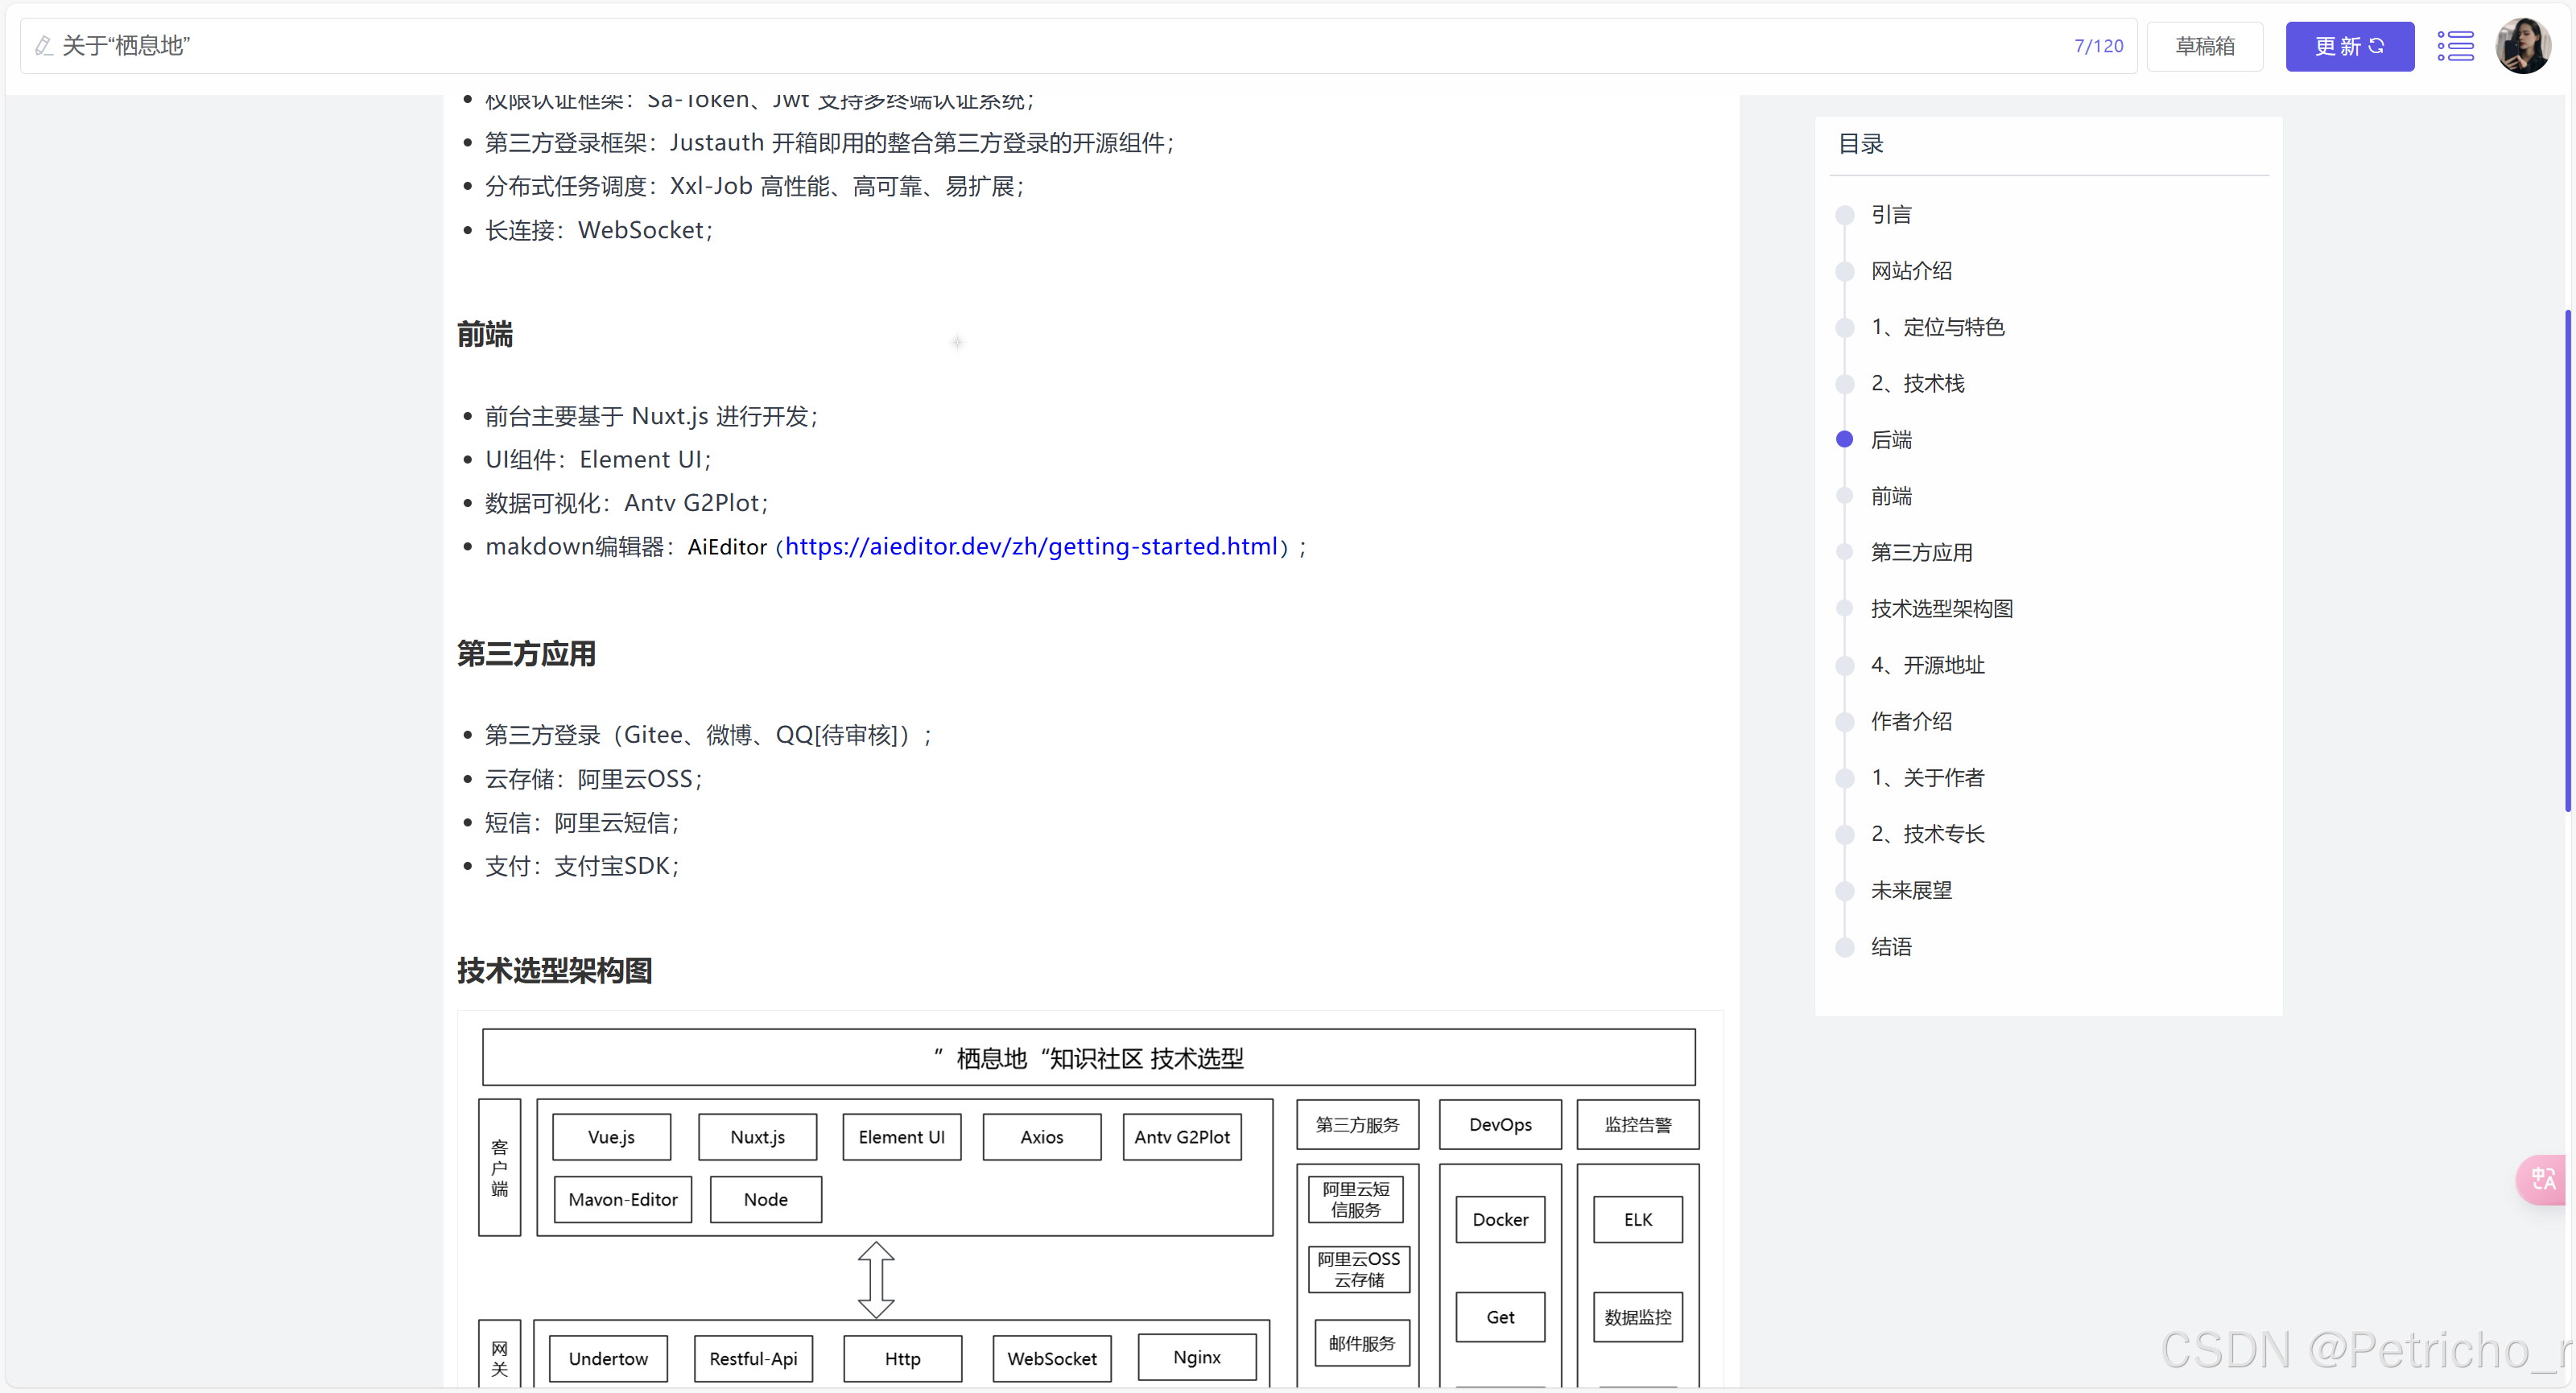The image size is (2576, 1393).
Task: Go to 4、开源地址 section
Action: (x=1926, y=665)
